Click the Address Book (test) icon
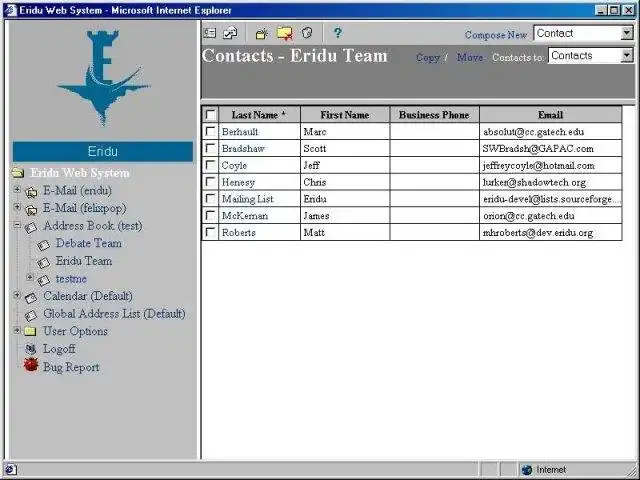 (31, 227)
